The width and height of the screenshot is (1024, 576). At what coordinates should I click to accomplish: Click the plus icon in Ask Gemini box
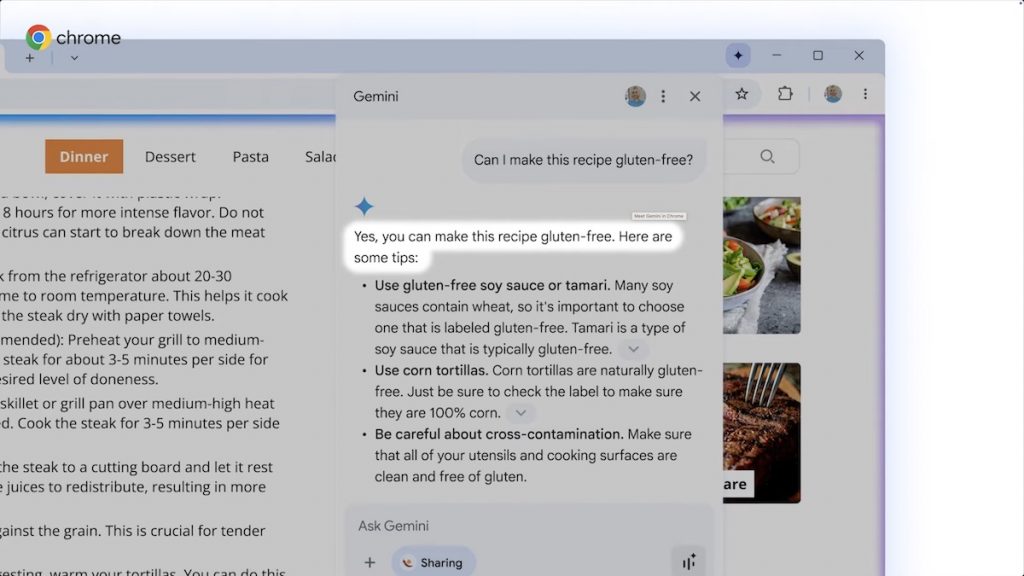coord(369,562)
